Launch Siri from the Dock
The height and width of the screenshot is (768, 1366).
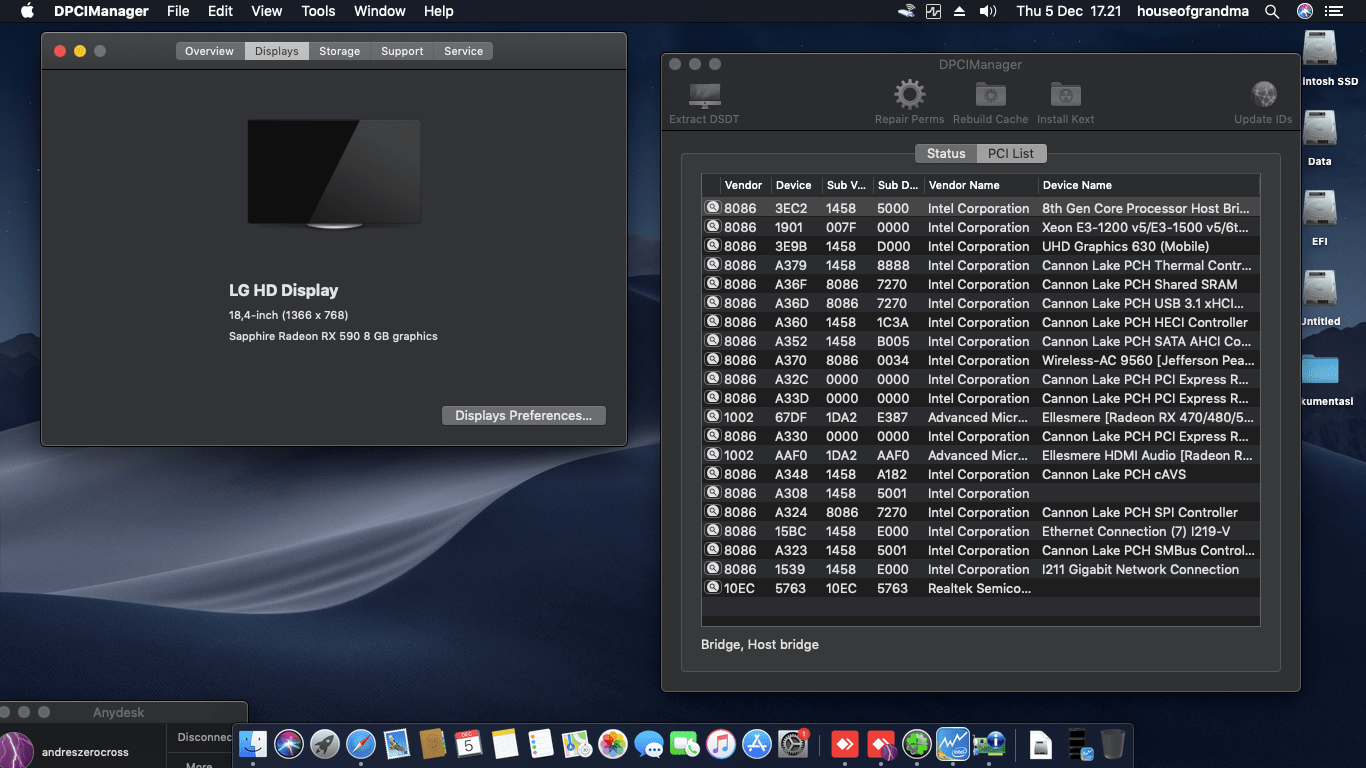tap(289, 744)
